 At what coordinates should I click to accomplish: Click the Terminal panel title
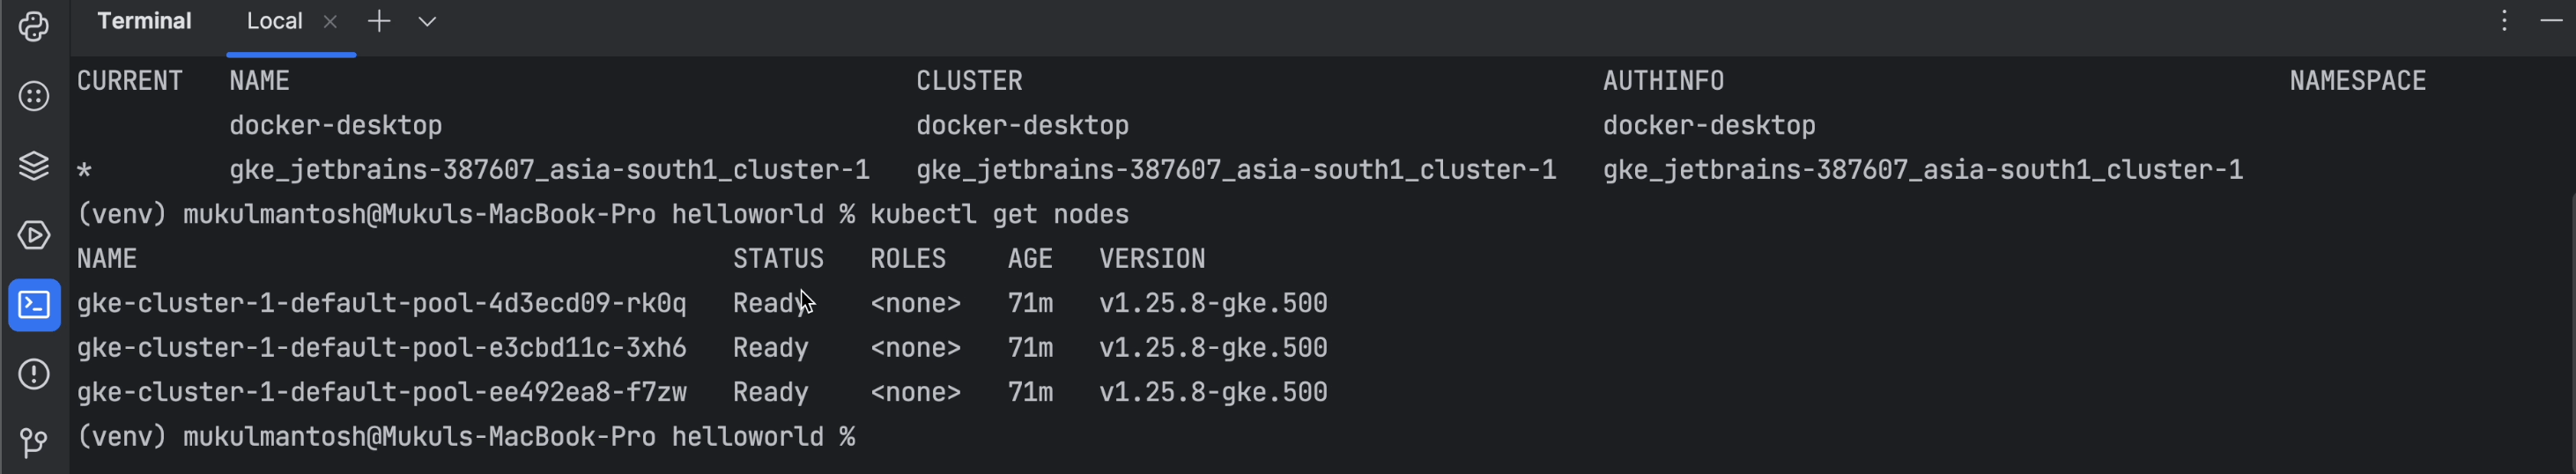[x=144, y=21]
